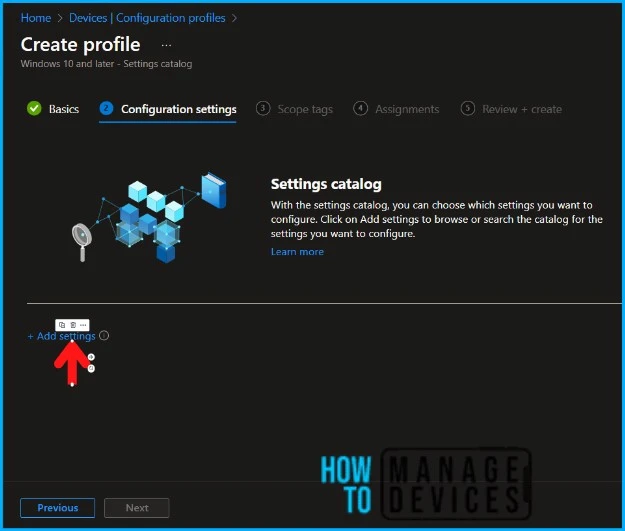Go to the Scope tags tab

coord(304,109)
